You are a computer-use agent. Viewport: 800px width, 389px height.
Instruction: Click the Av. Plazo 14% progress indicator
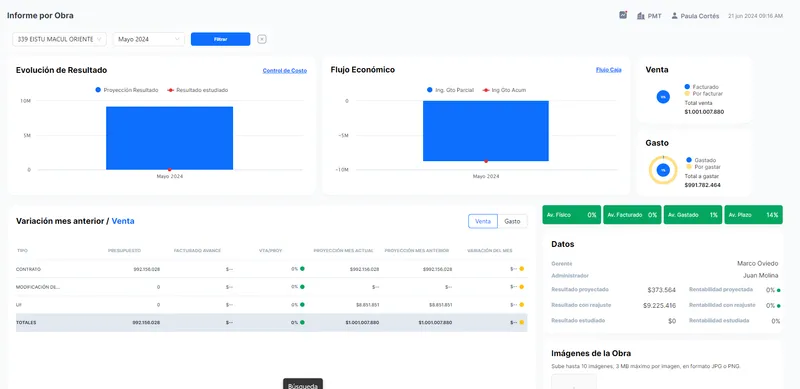(753, 215)
